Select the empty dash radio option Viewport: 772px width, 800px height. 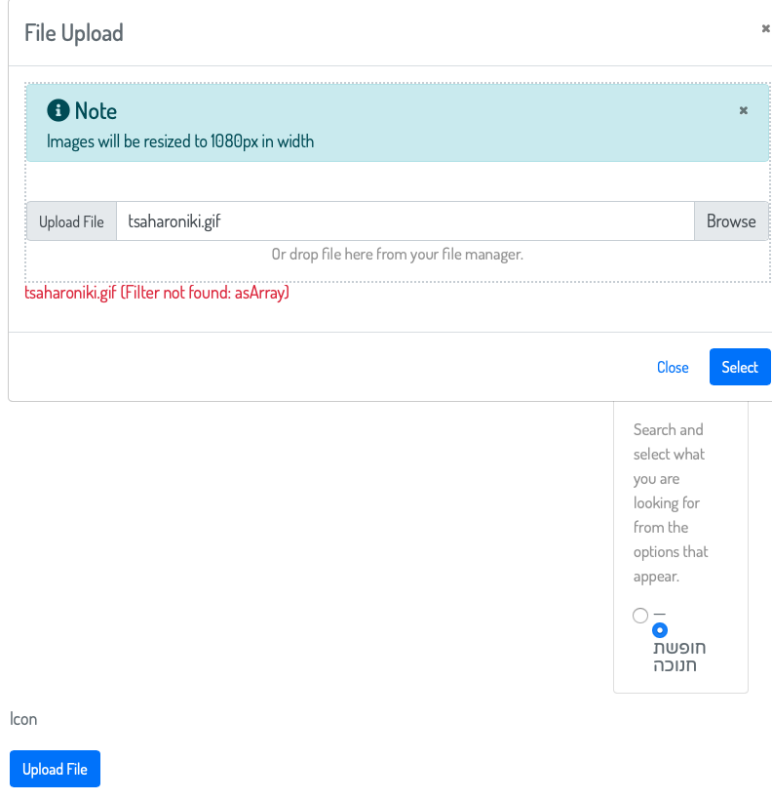click(640, 615)
